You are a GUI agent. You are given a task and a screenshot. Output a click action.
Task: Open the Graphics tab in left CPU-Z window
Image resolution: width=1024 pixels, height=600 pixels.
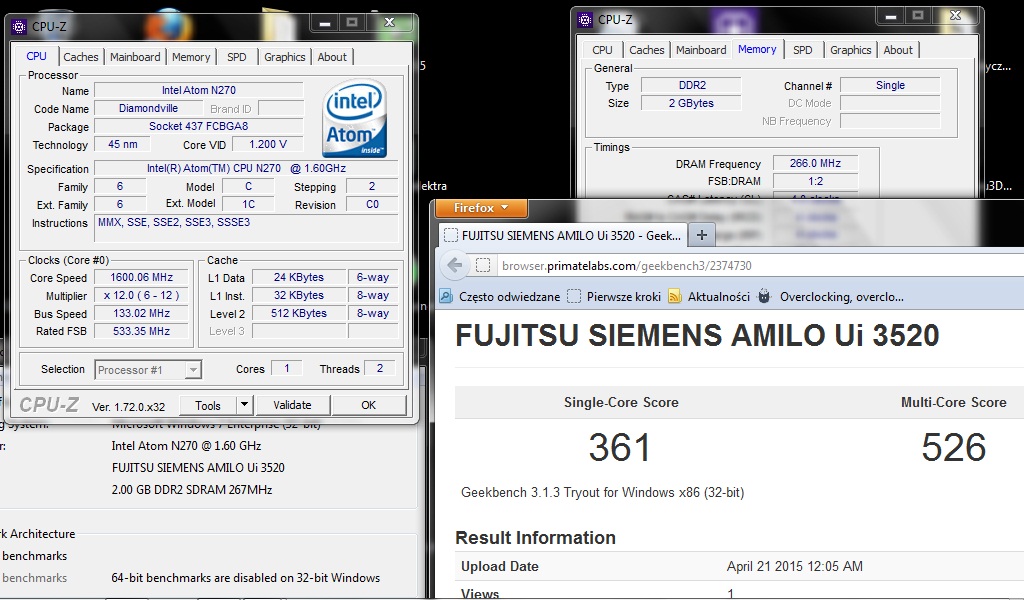(285, 57)
